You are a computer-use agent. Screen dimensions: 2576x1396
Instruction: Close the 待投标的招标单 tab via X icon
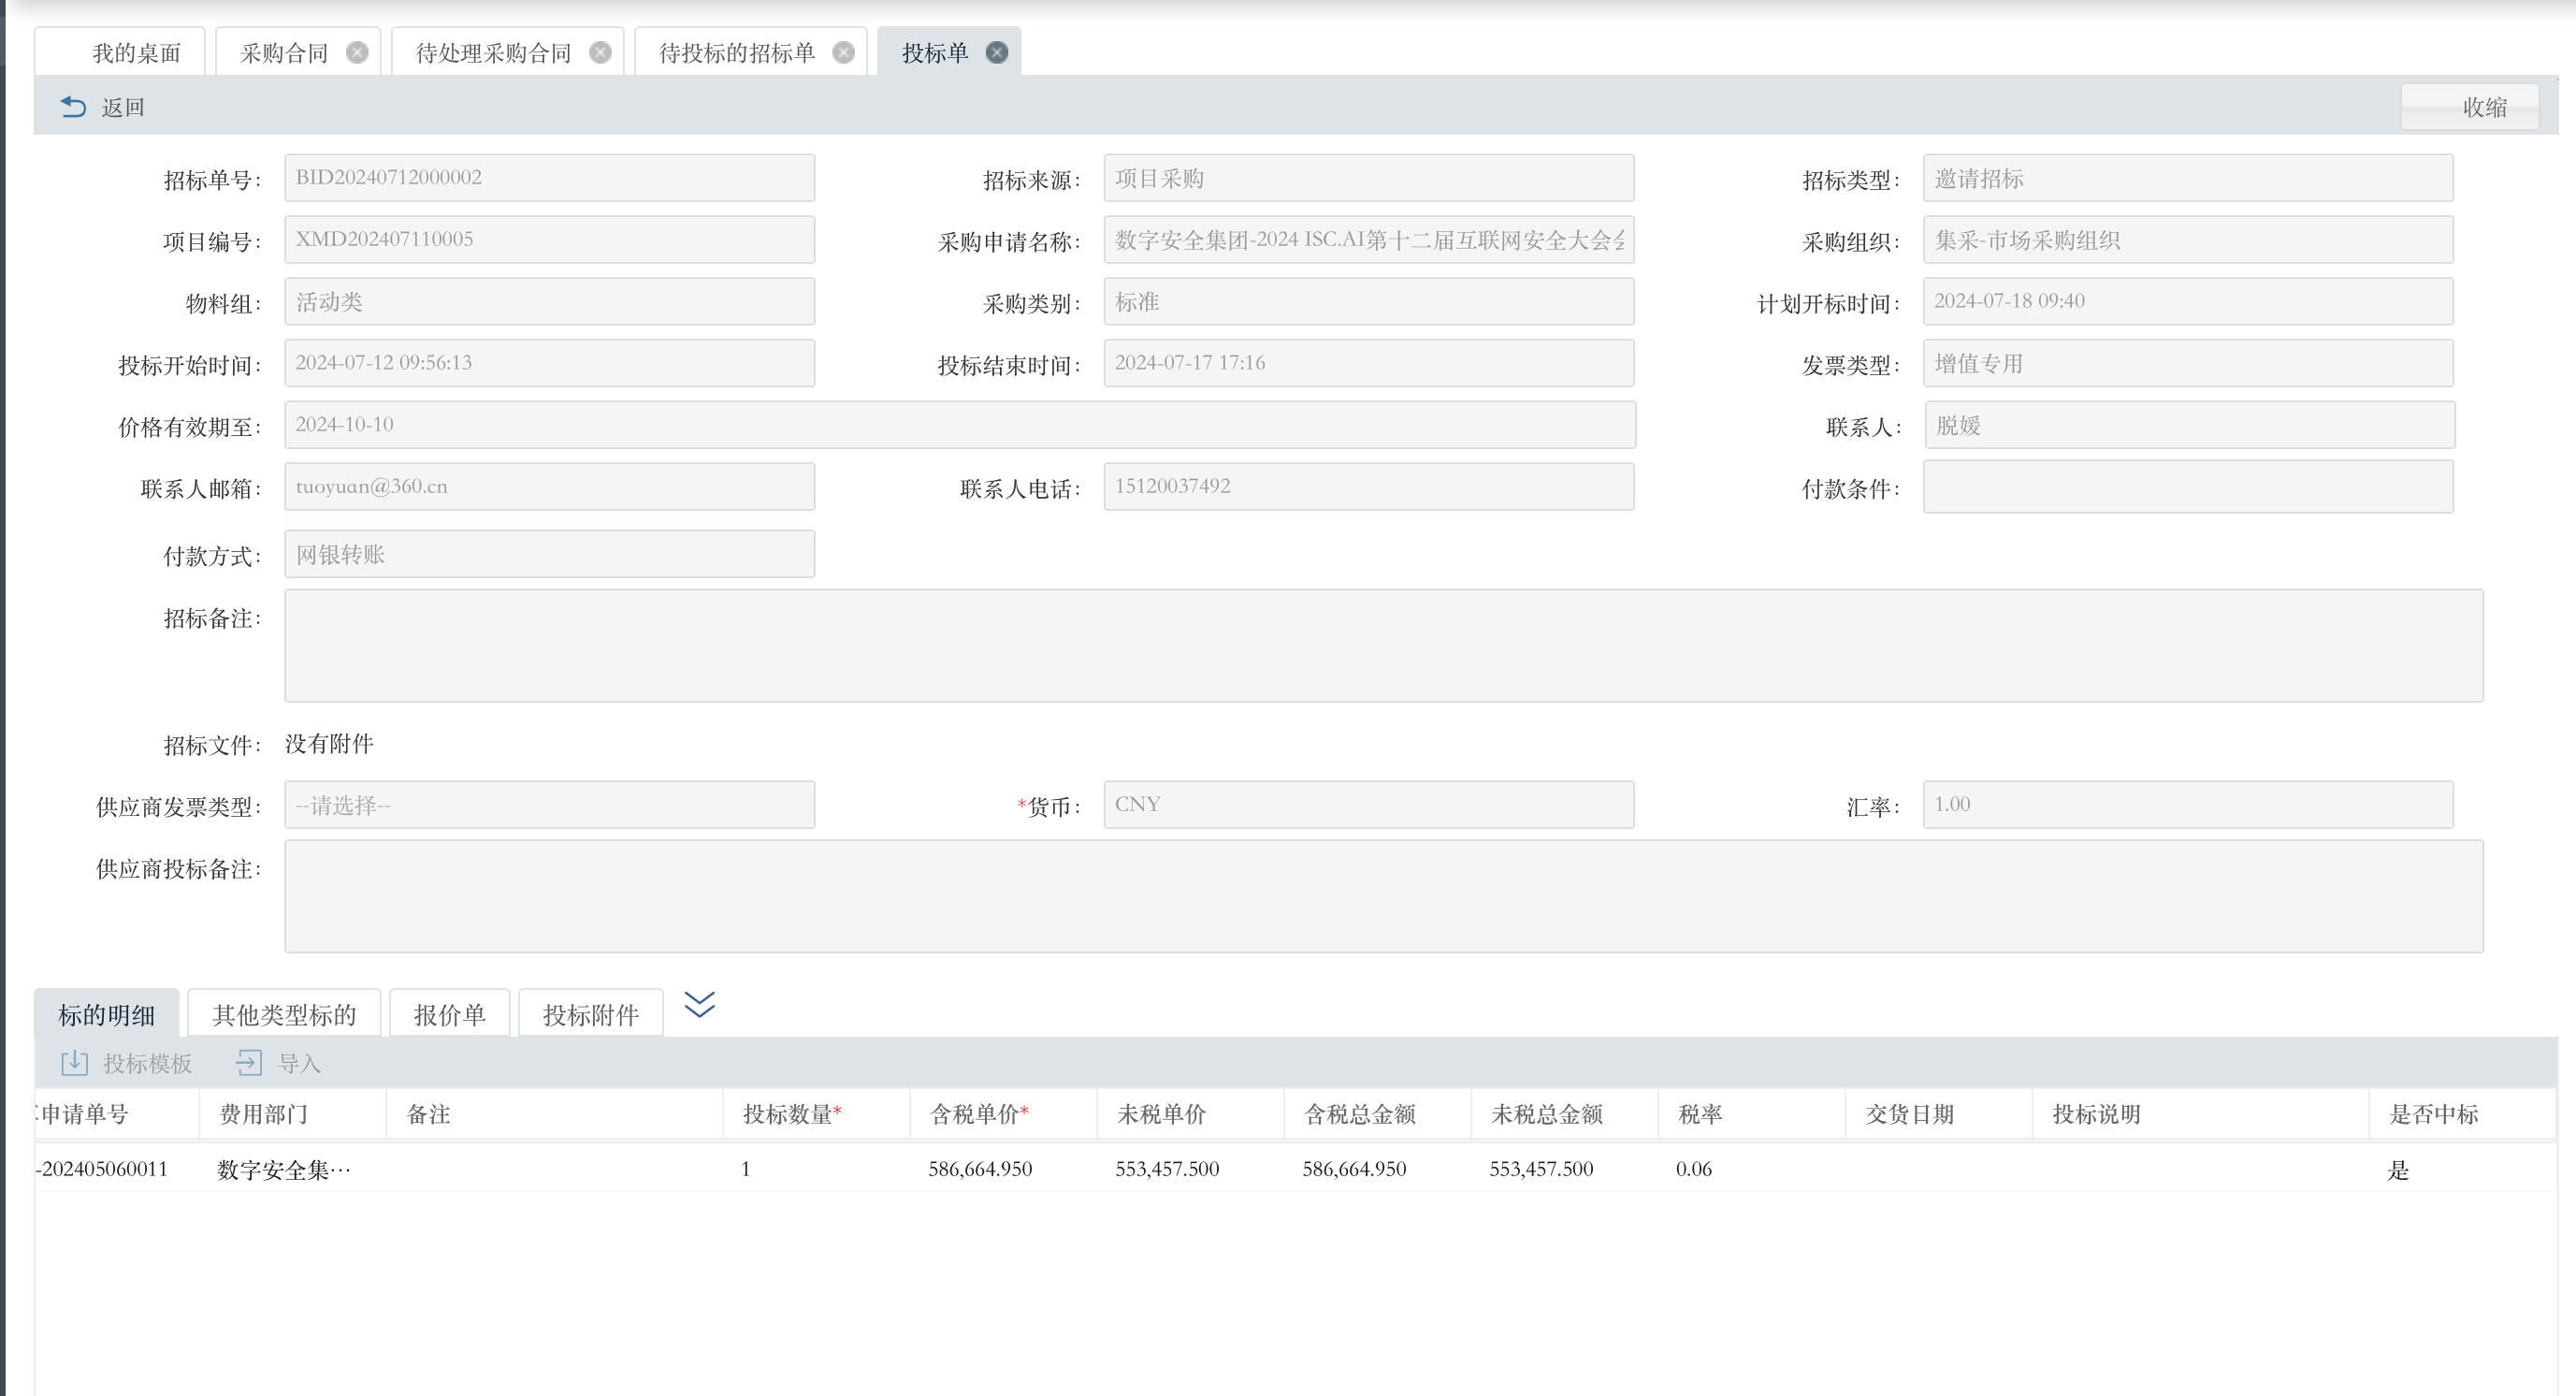pos(844,53)
